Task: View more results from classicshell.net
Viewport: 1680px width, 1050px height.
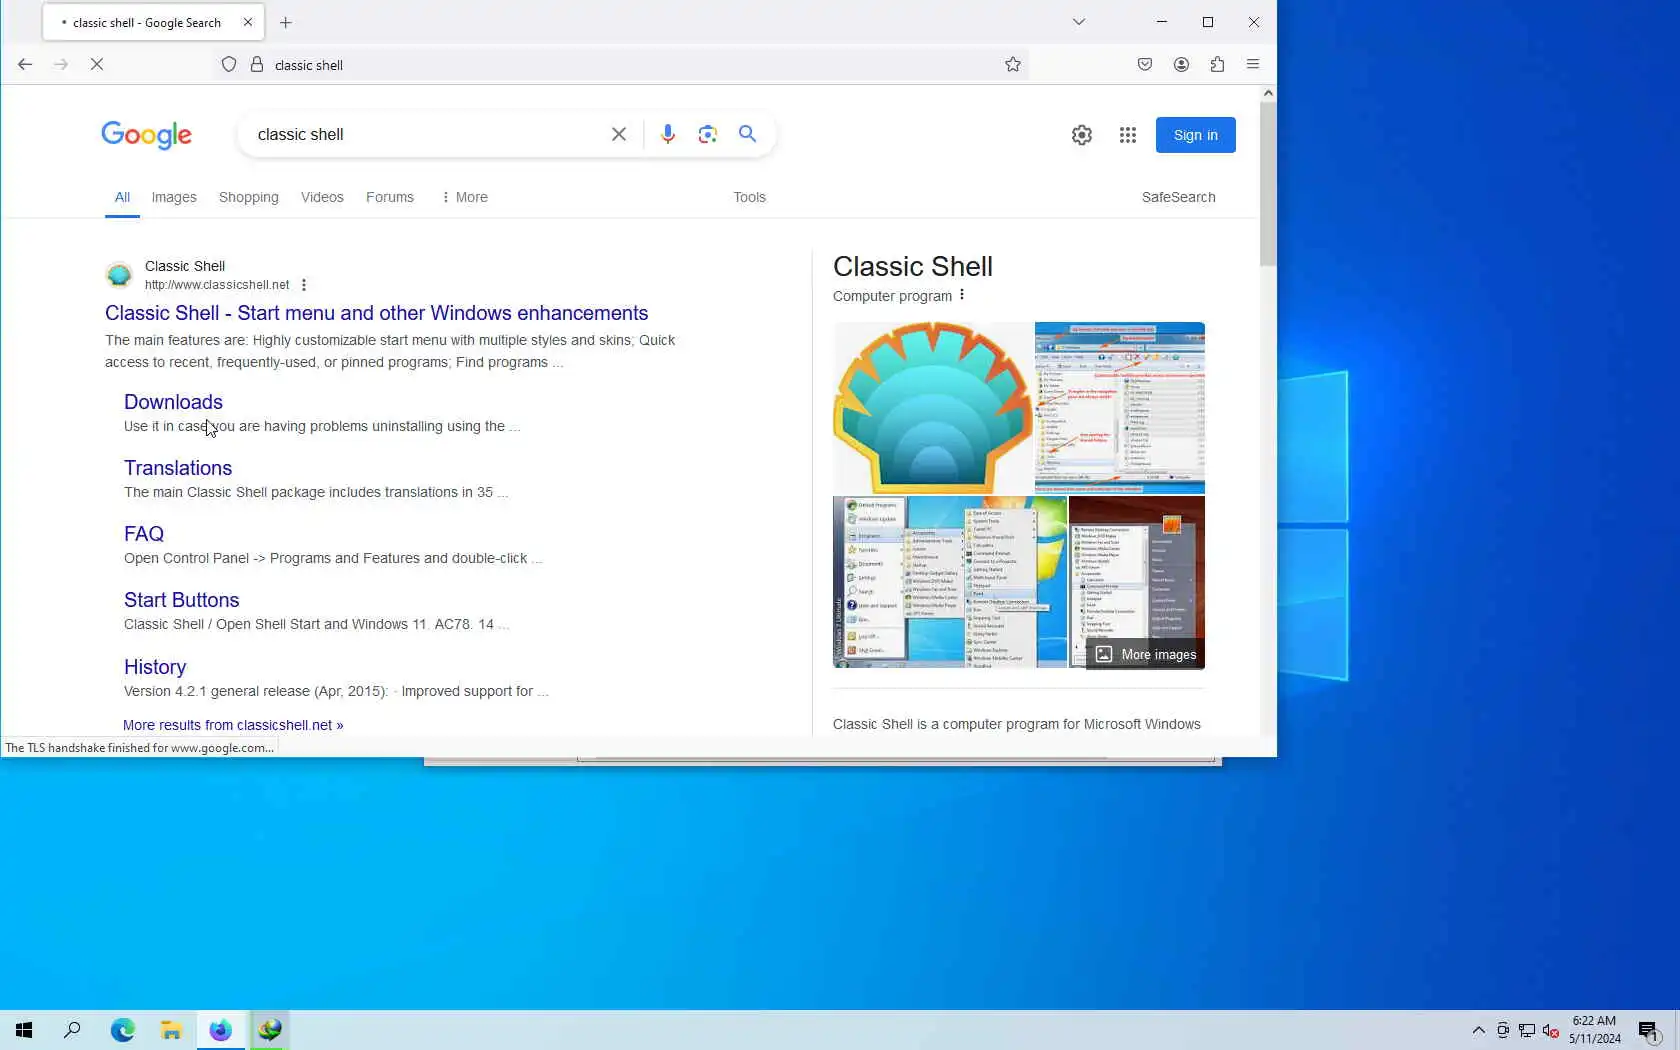Action: tap(233, 725)
